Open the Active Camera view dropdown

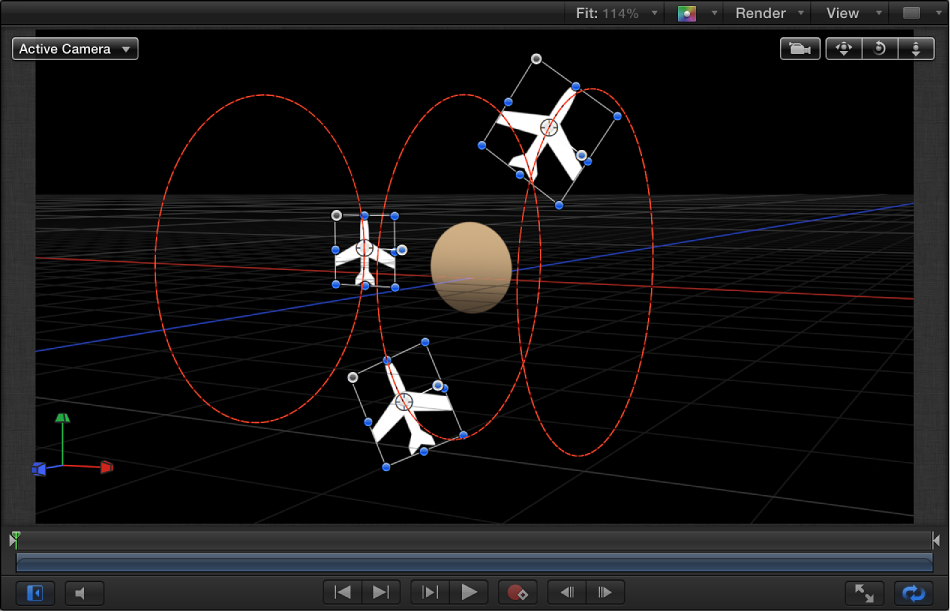point(74,48)
